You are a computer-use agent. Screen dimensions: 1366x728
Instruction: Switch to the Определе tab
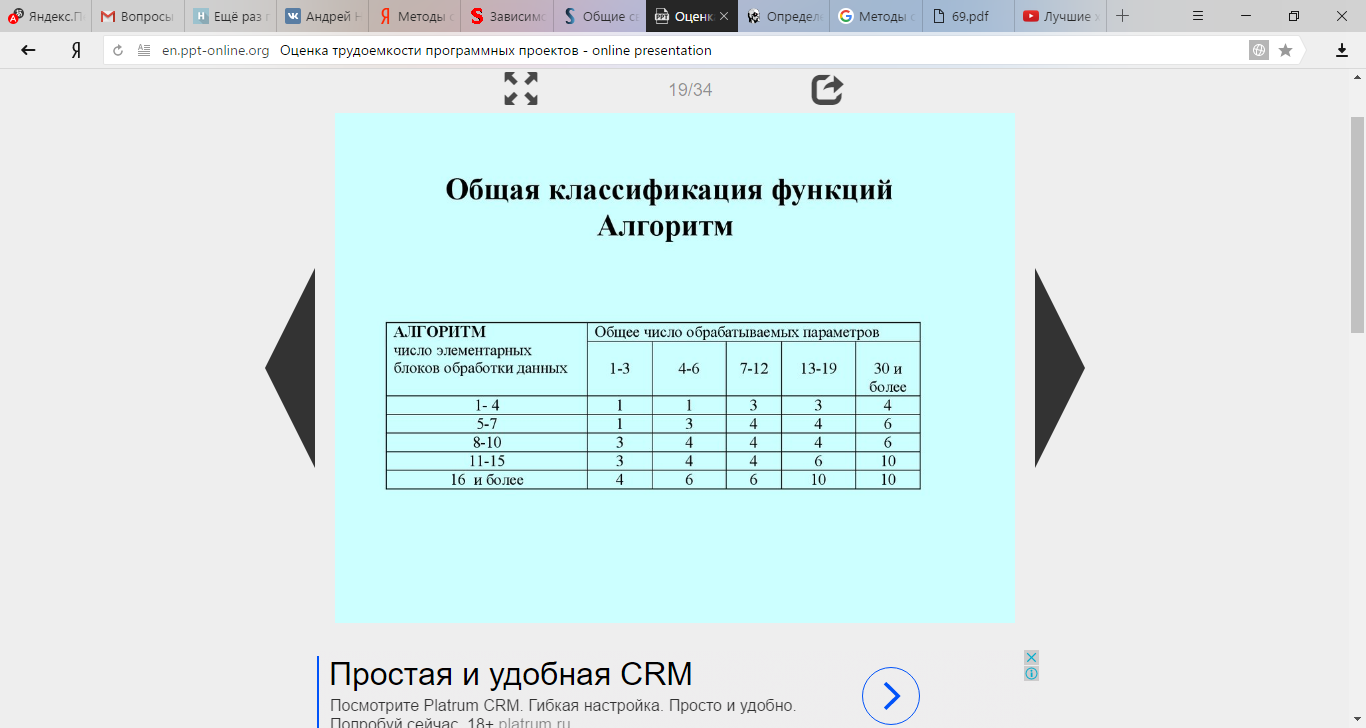point(784,16)
